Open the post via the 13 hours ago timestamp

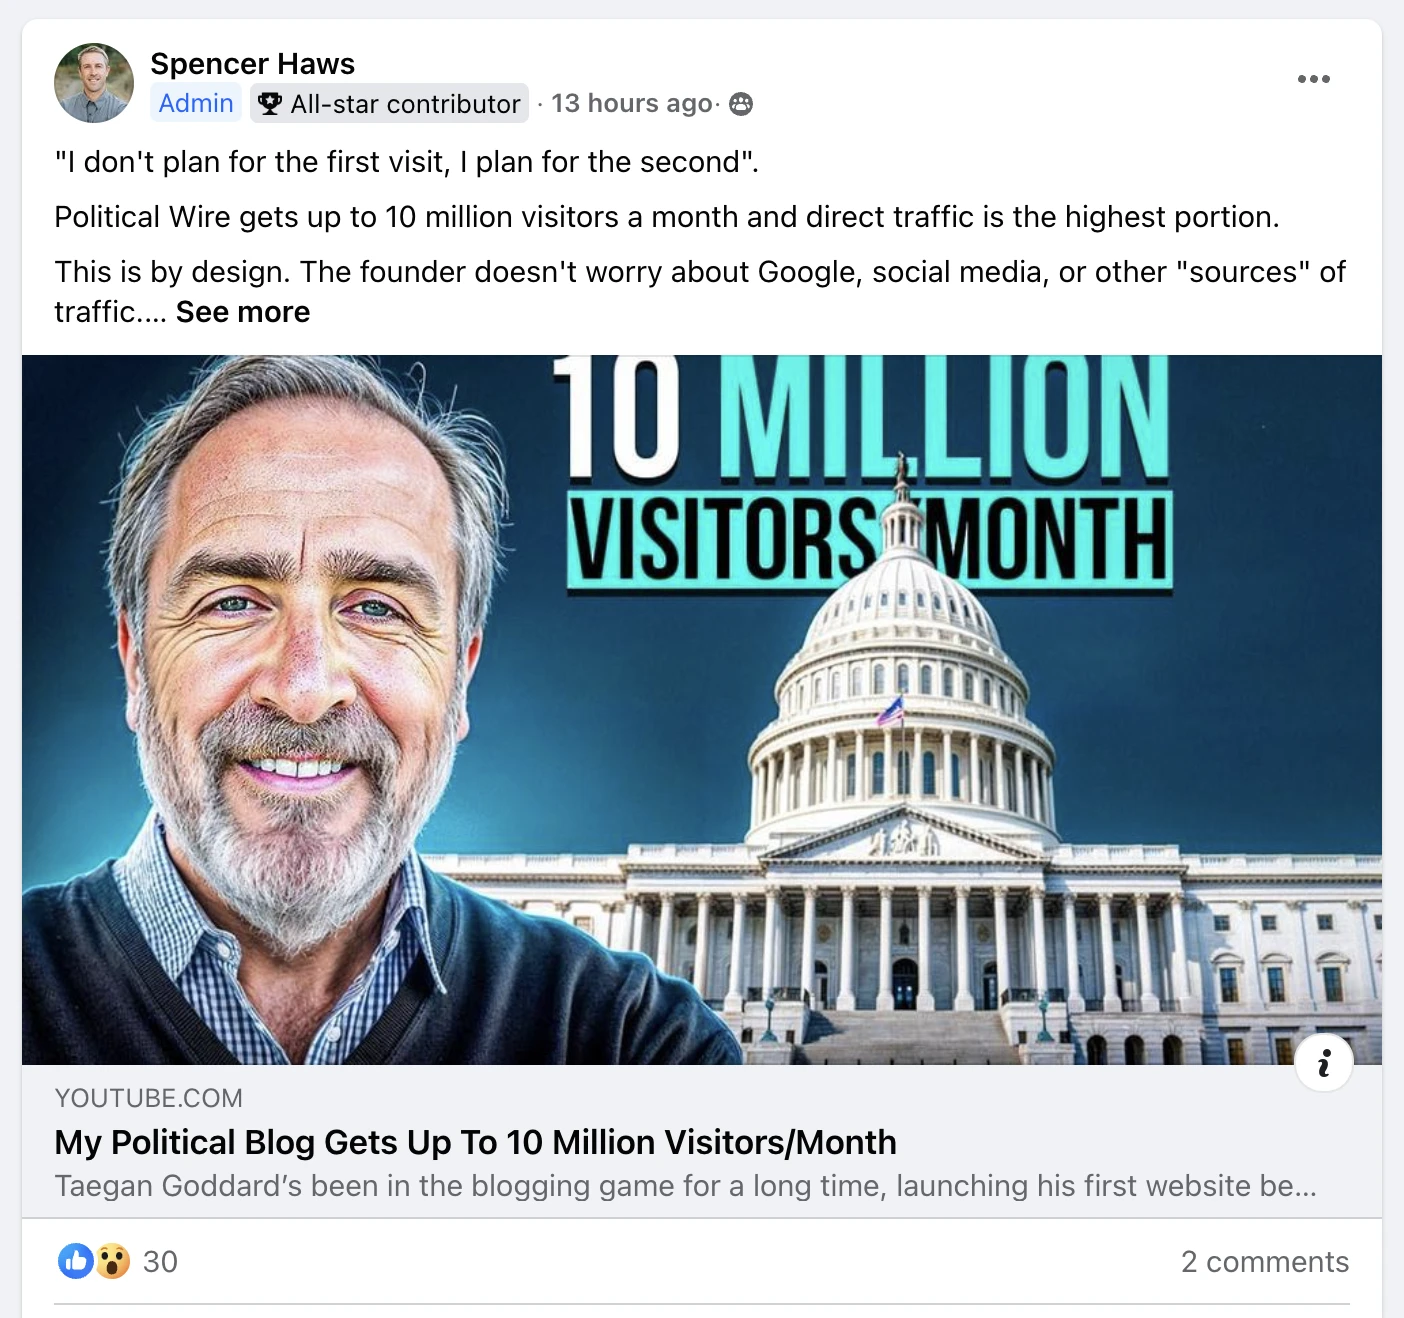[632, 103]
